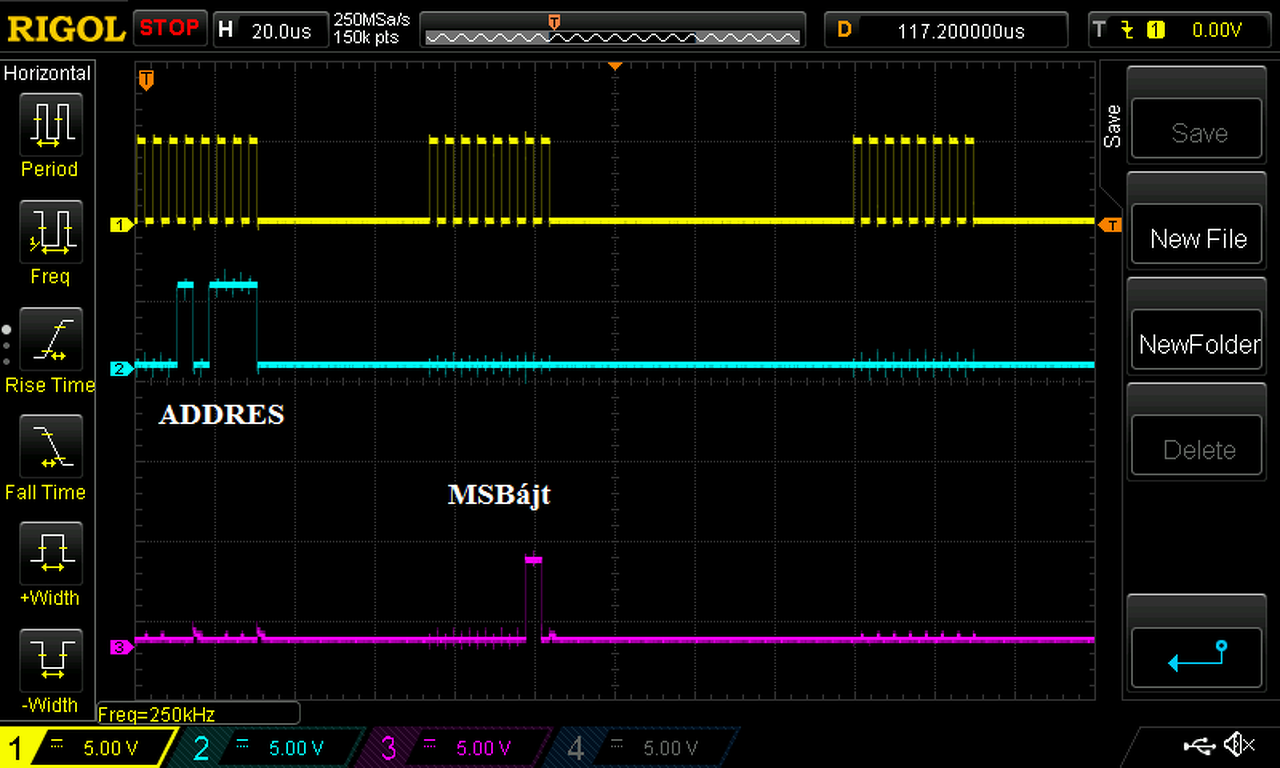Select the Fall Time measurement icon

(50, 446)
